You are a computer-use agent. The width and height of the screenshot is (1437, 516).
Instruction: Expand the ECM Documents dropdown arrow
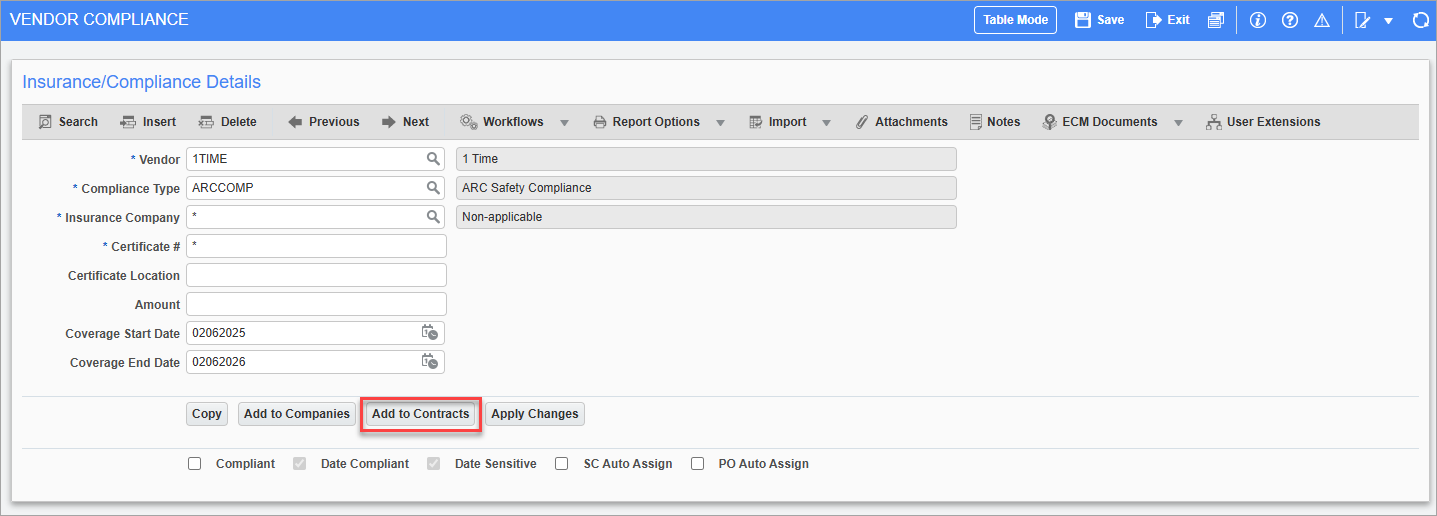click(1178, 123)
